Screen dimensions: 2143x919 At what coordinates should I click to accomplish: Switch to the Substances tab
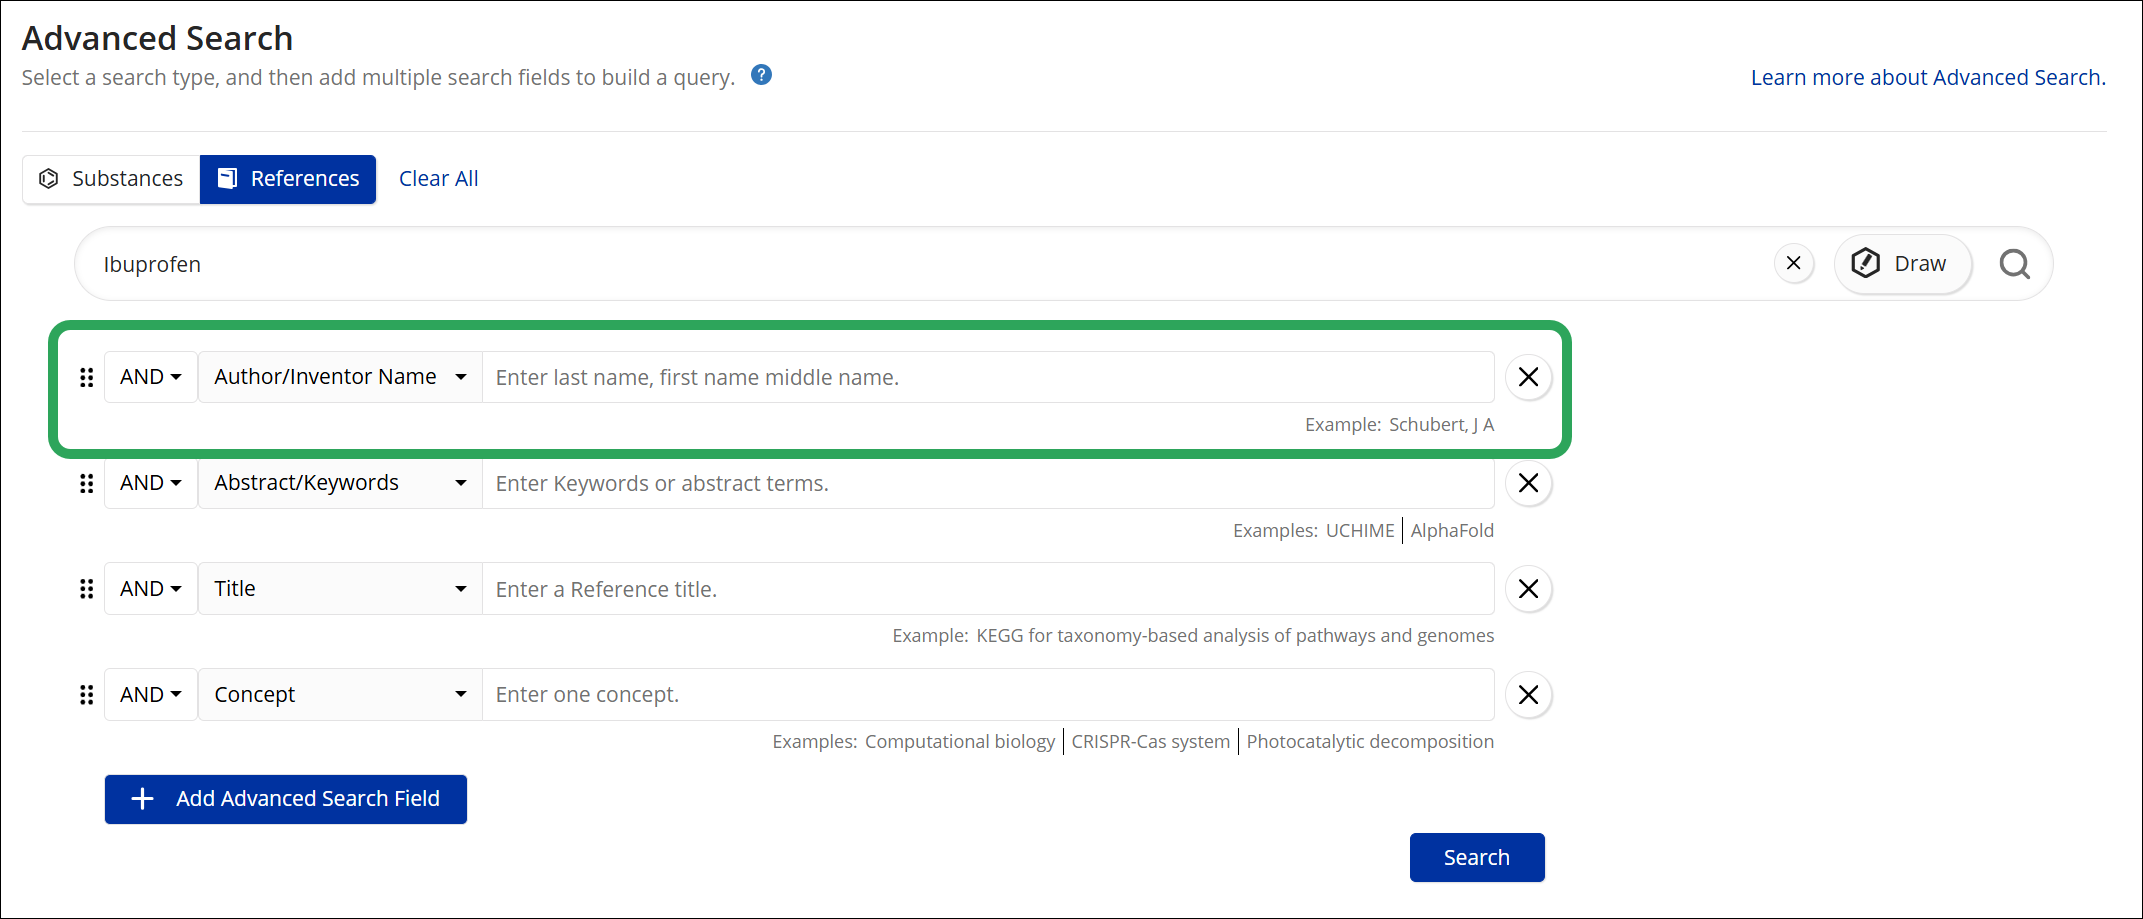111,179
